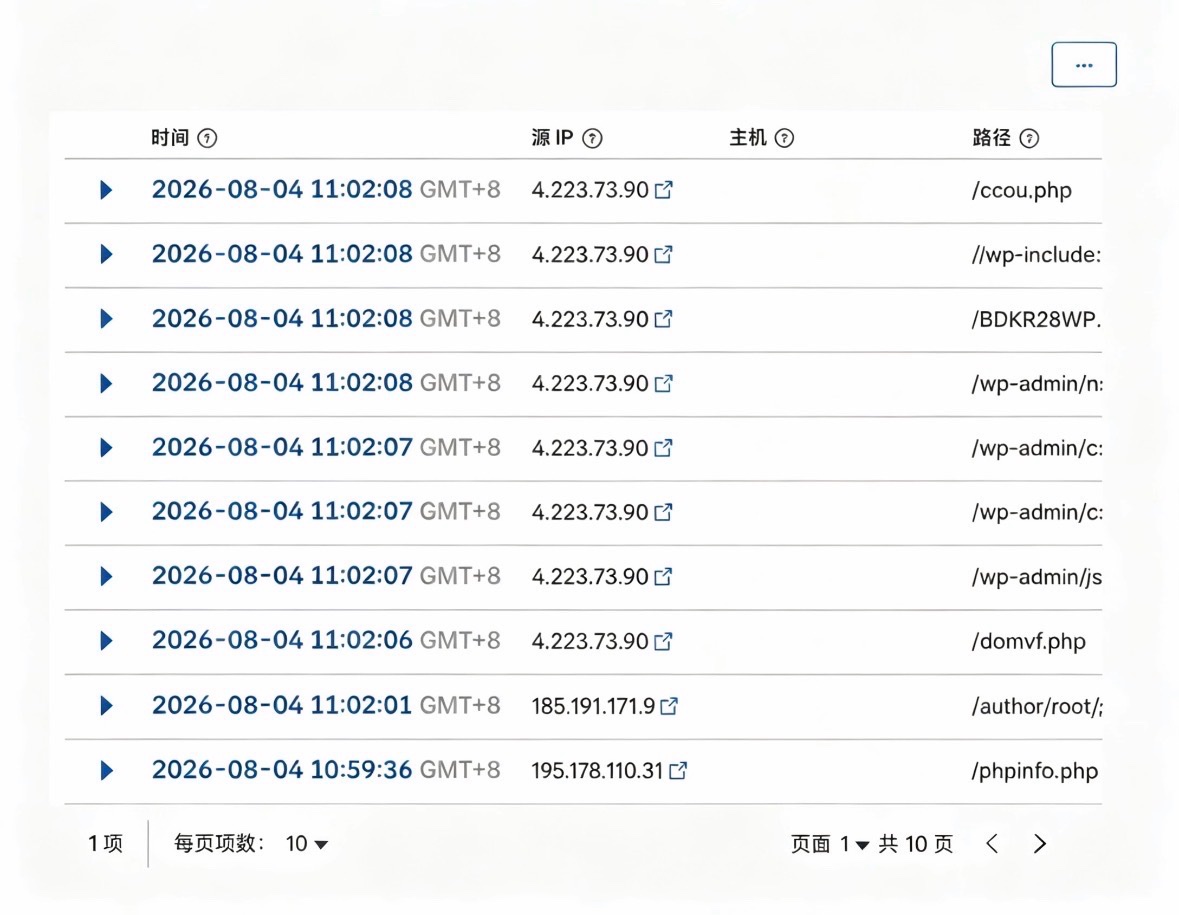Click the /domvf.php path cell
This screenshot has height=915, width=1179.
pyautogui.click(x=1028, y=642)
